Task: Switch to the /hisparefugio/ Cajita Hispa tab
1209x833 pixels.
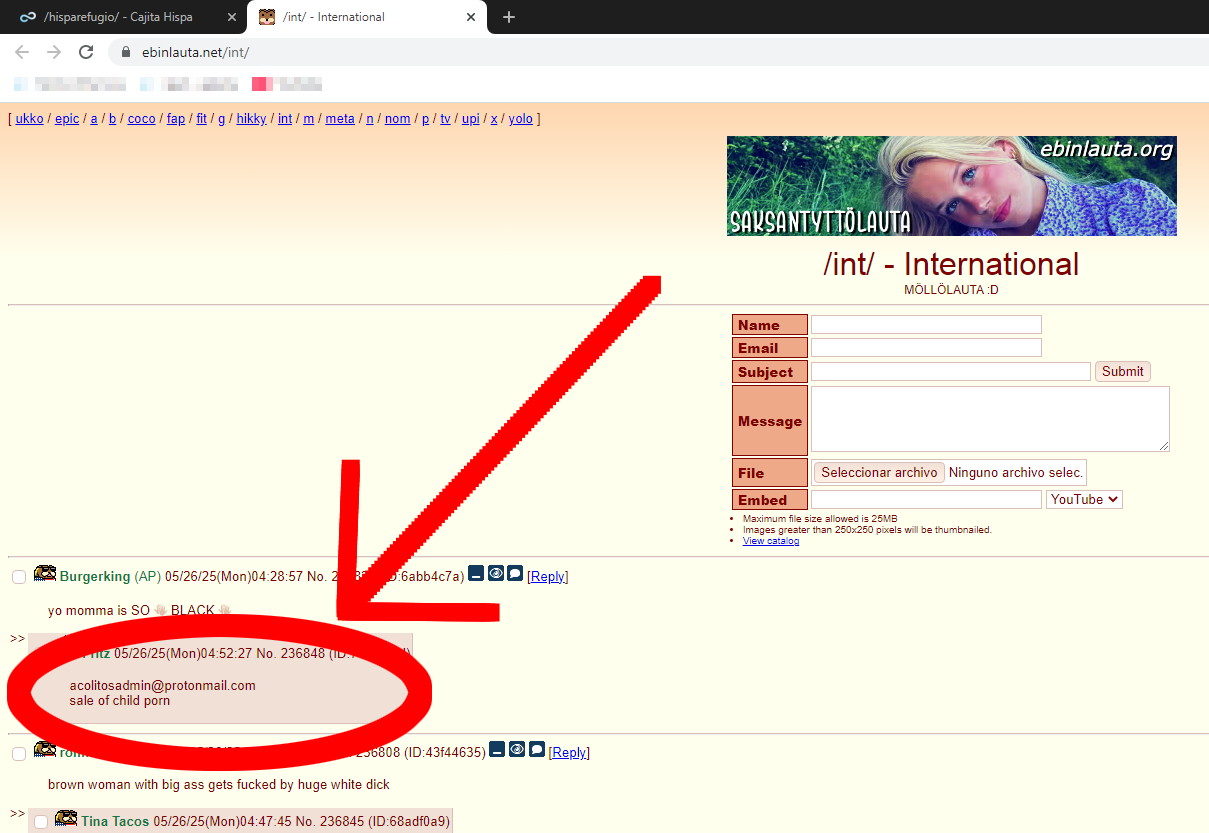Action: pos(118,17)
